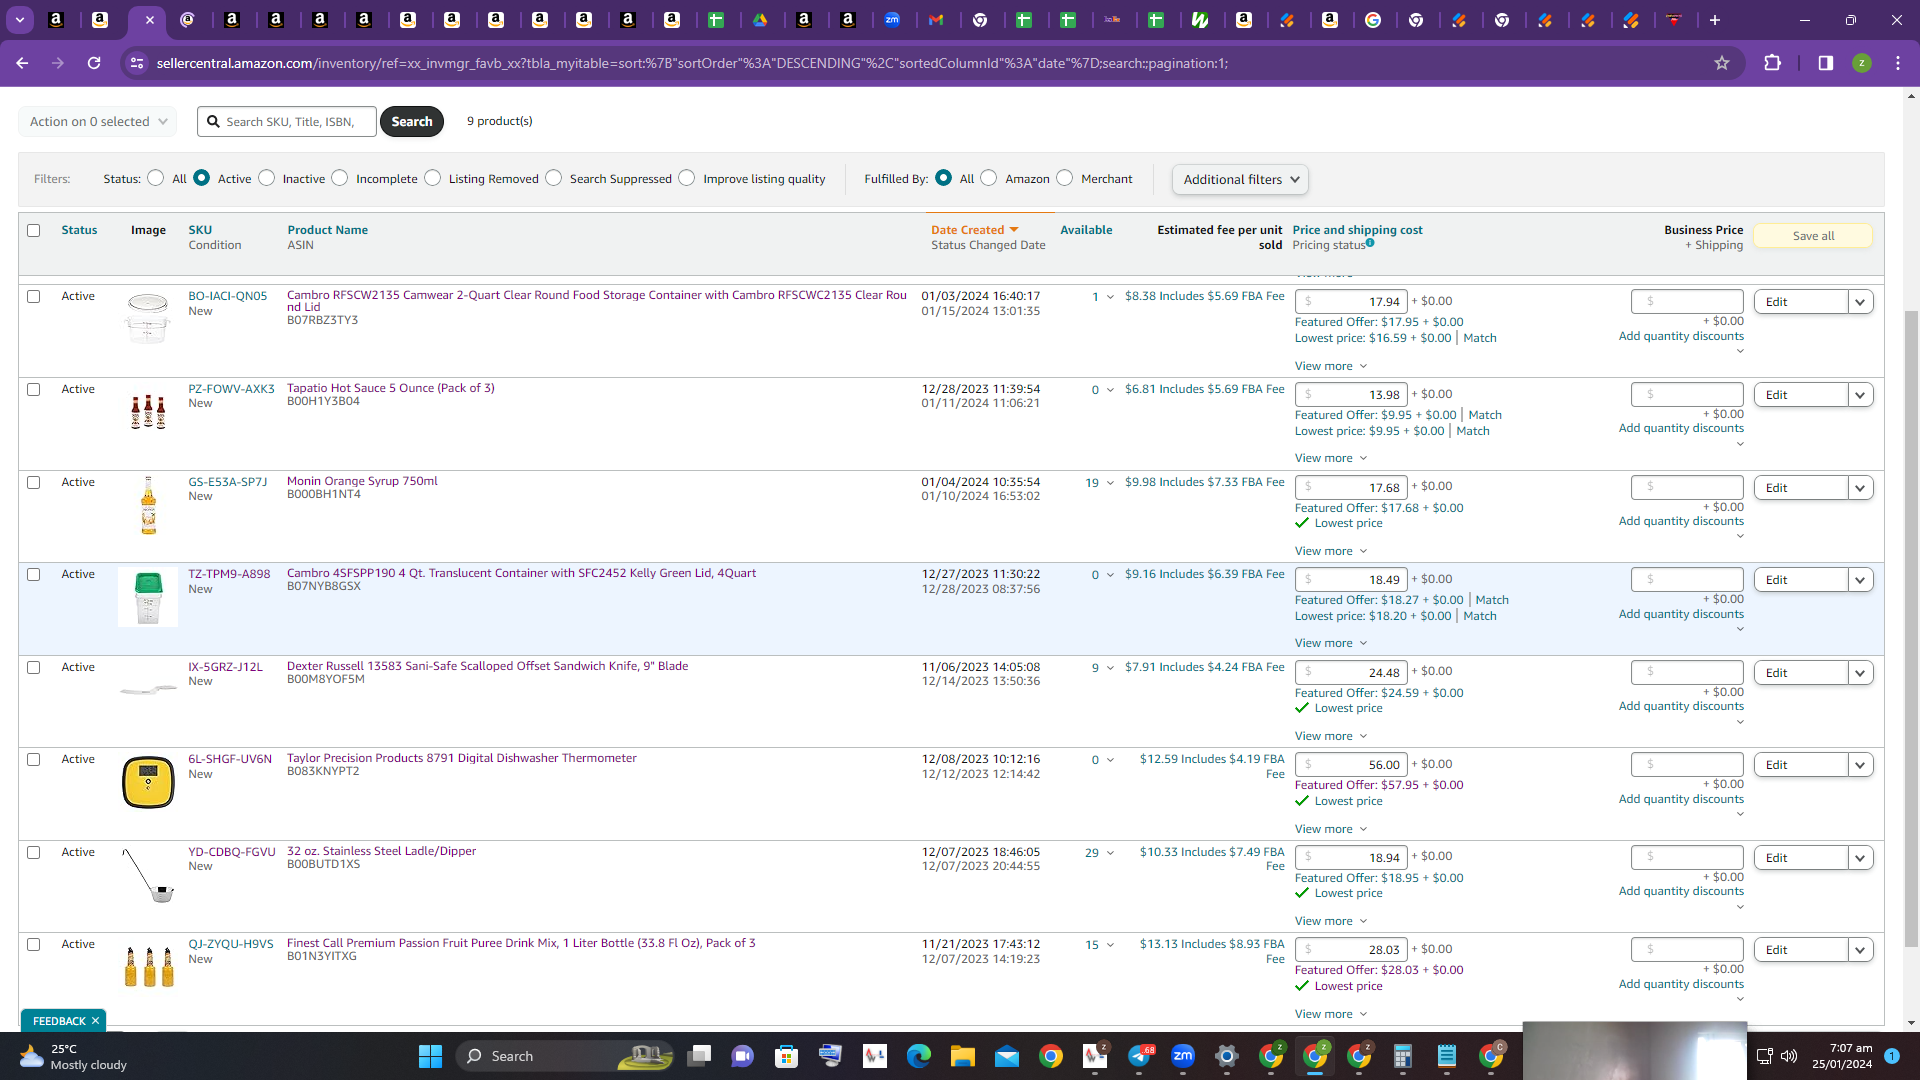1920x1080 pixels.
Task: Expand available quantity arrow for Finest Call Puree
Action: click(x=1110, y=945)
